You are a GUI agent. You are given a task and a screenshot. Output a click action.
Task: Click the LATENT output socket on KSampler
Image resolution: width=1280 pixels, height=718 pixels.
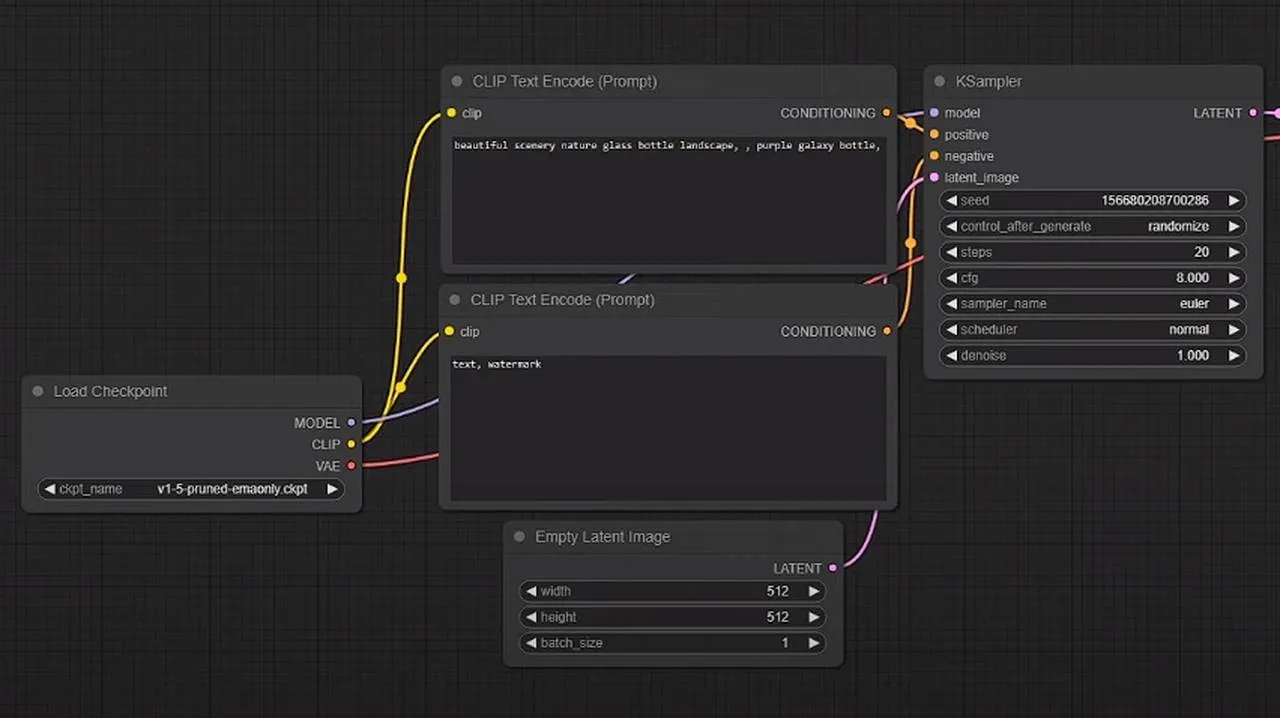pyautogui.click(x=1253, y=113)
